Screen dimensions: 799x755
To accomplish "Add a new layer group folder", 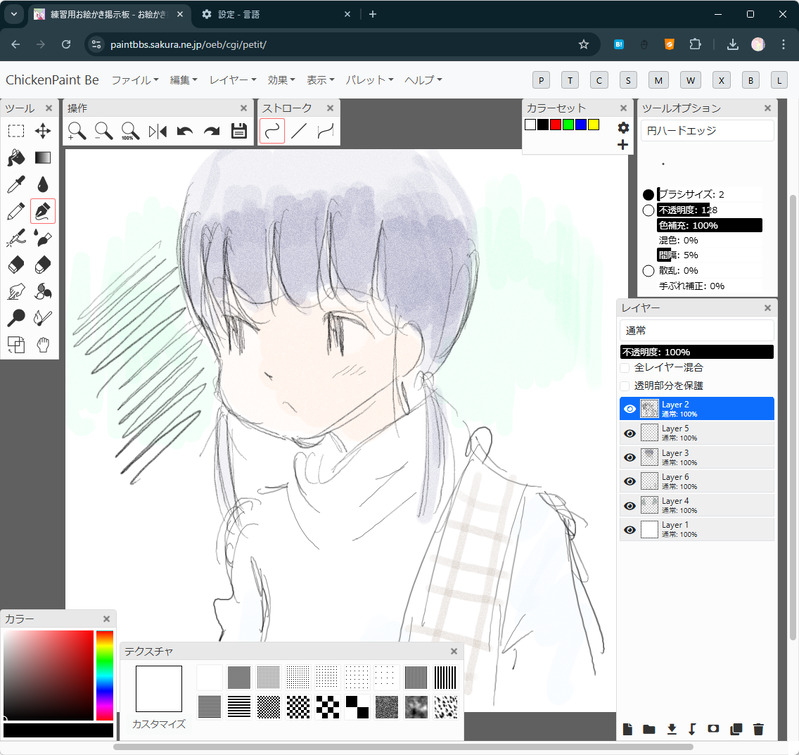I will pos(649,729).
